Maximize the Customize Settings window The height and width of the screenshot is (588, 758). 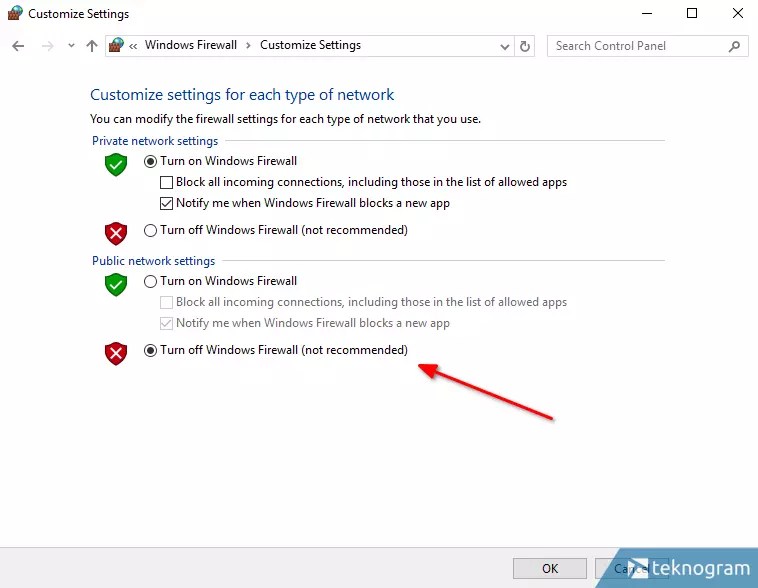pos(692,14)
